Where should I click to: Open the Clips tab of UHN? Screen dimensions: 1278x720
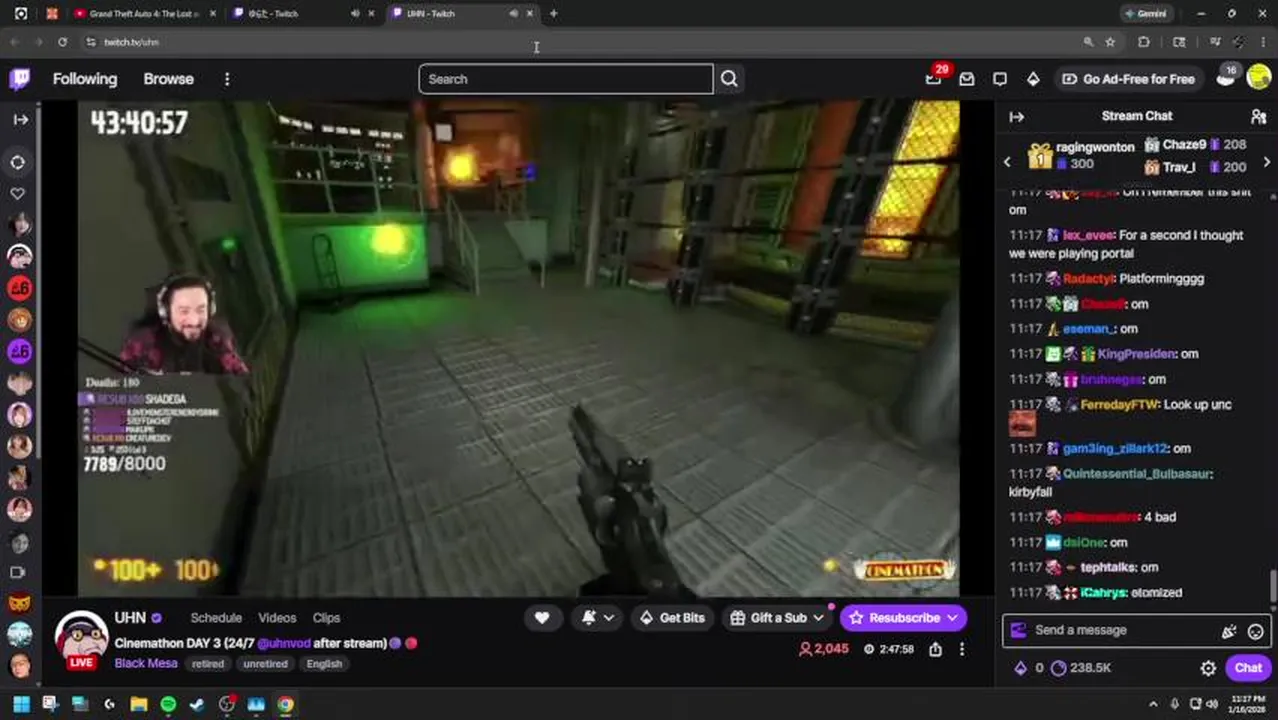click(326, 618)
